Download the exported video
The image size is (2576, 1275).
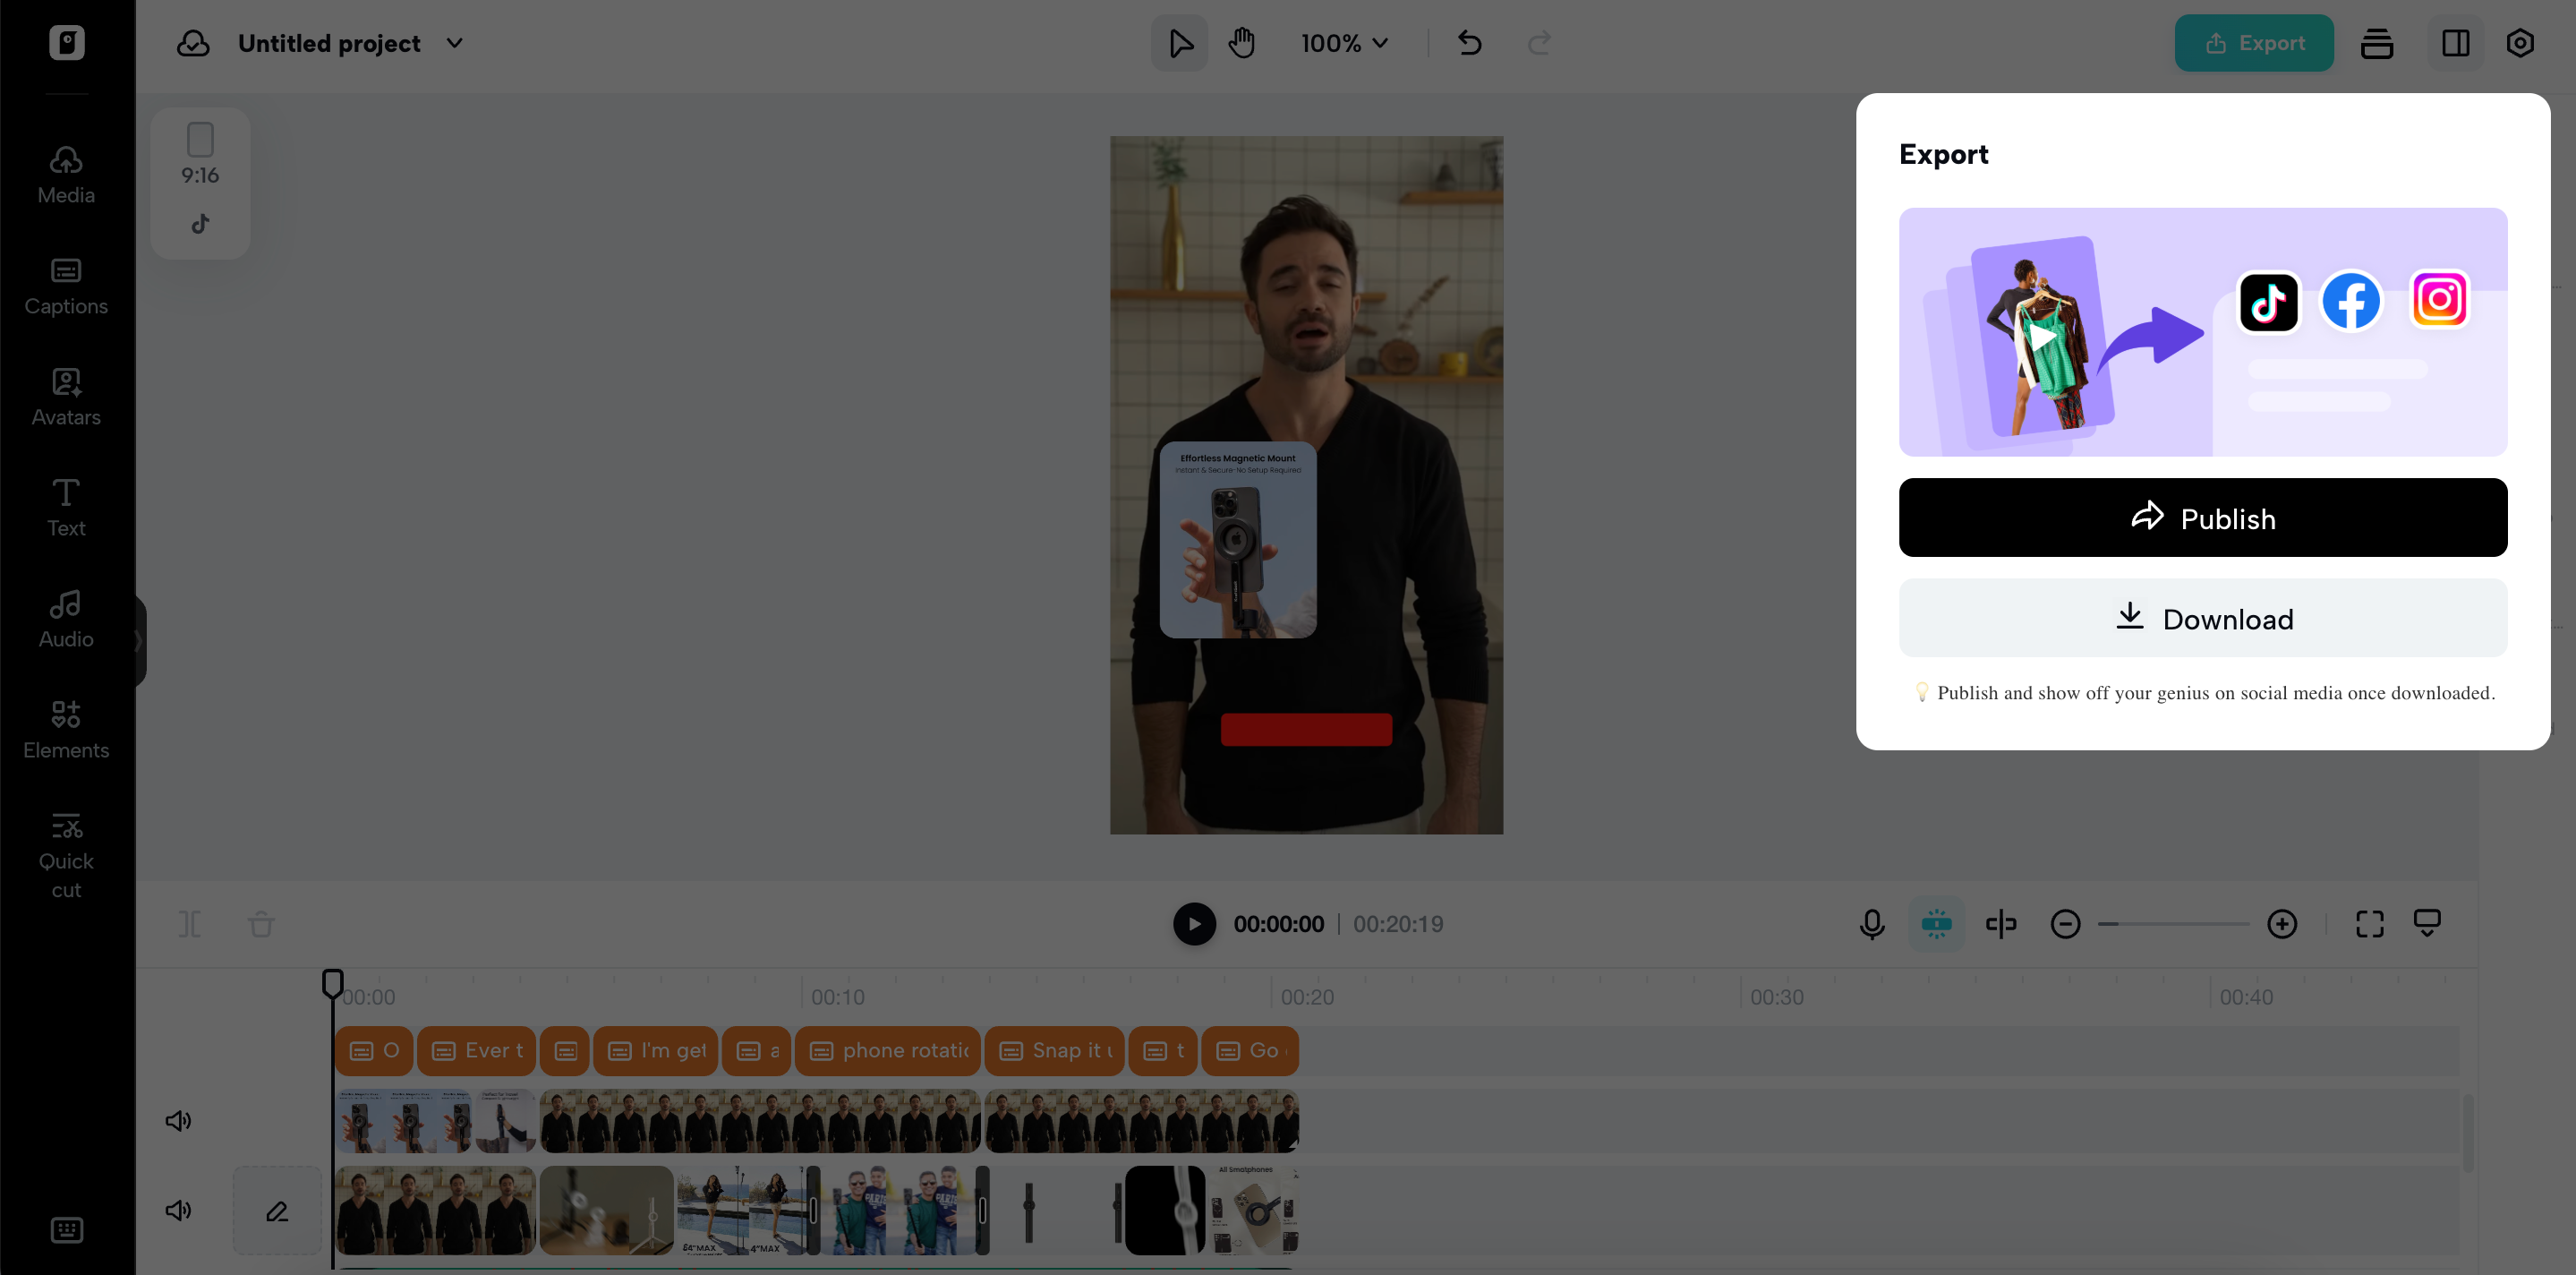[2202, 618]
